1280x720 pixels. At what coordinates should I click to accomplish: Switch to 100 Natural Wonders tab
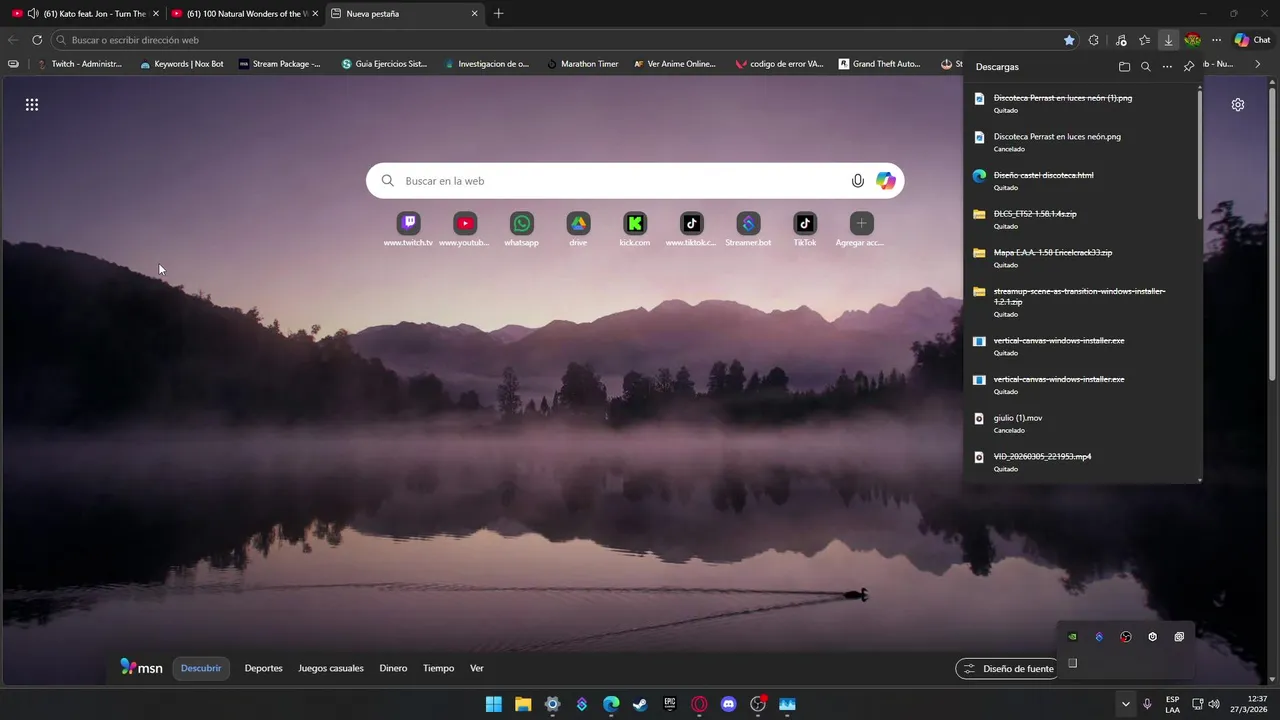245,13
